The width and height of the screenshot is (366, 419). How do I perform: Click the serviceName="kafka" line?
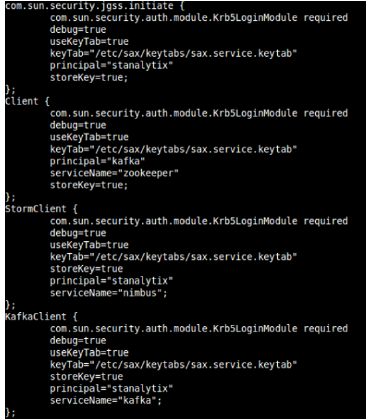106,400
